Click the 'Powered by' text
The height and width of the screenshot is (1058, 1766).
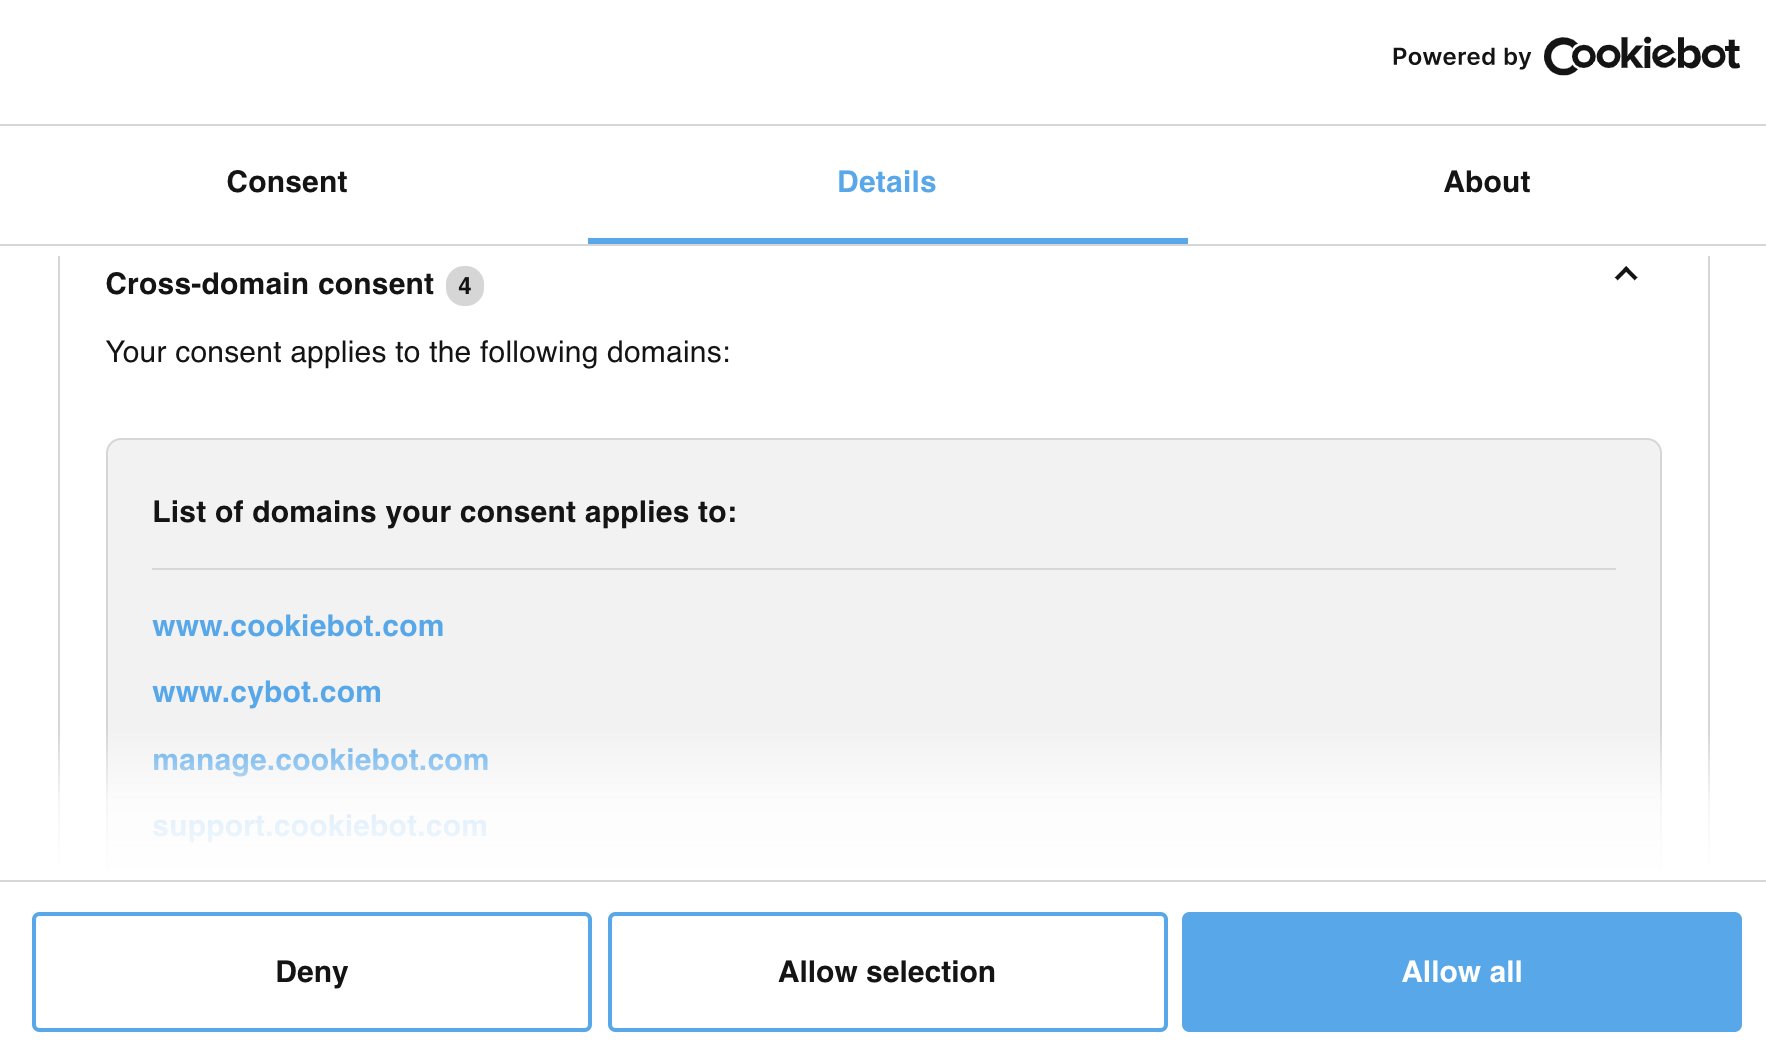tap(1461, 57)
